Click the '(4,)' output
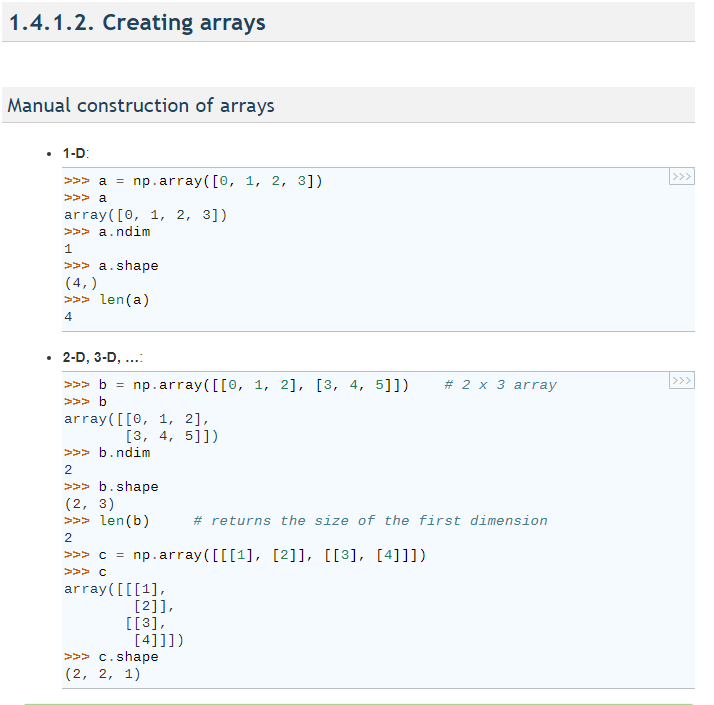 [81, 283]
